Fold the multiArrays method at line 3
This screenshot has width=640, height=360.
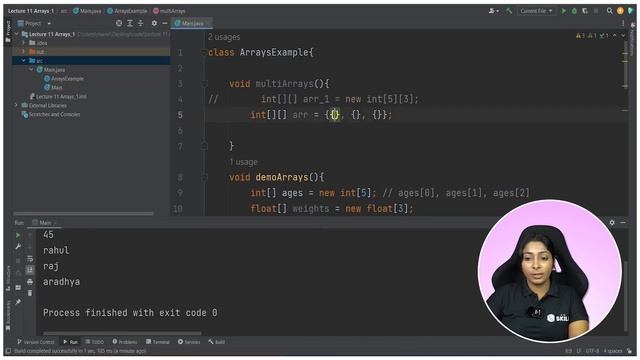click(x=204, y=84)
